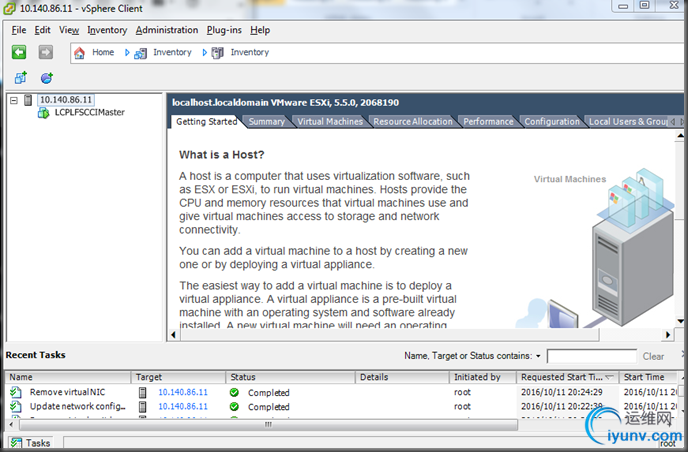The image size is (688, 452).
Task: Switch to the Virtual Machines tab
Action: tap(330, 122)
